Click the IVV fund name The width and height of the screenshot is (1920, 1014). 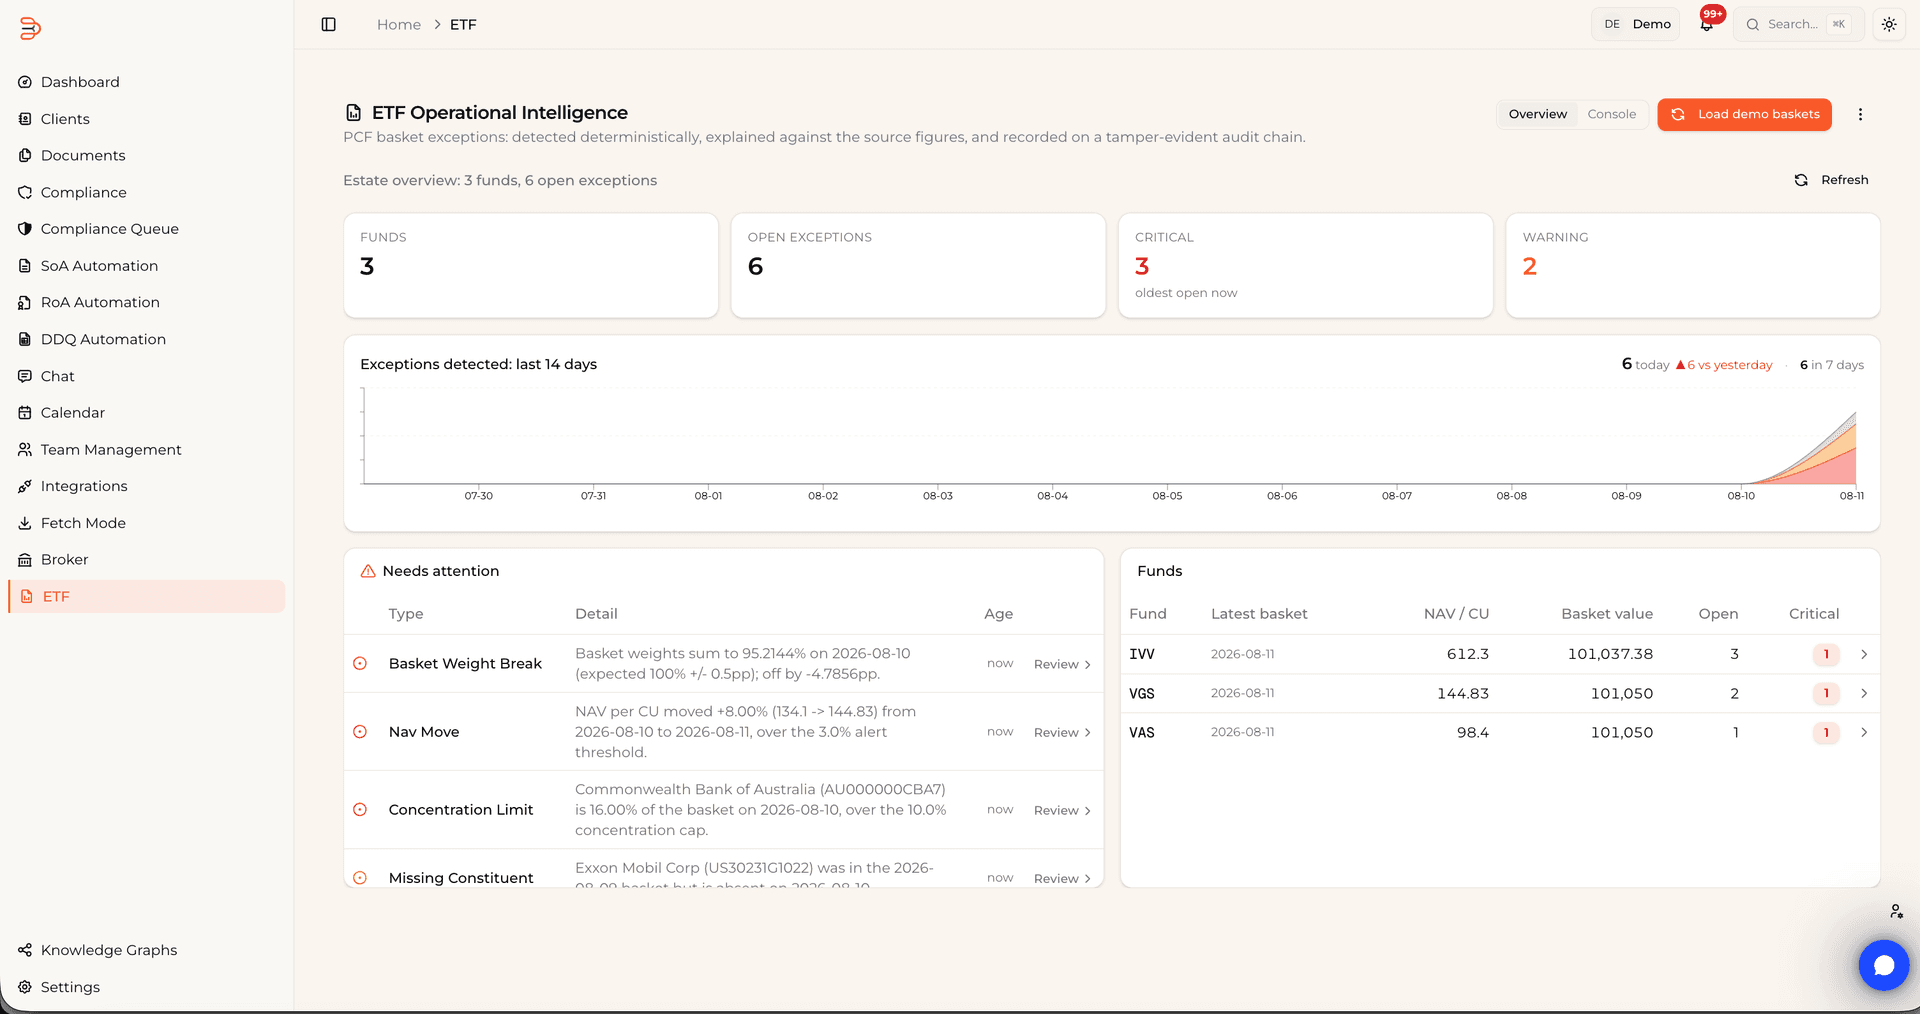[1141, 654]
